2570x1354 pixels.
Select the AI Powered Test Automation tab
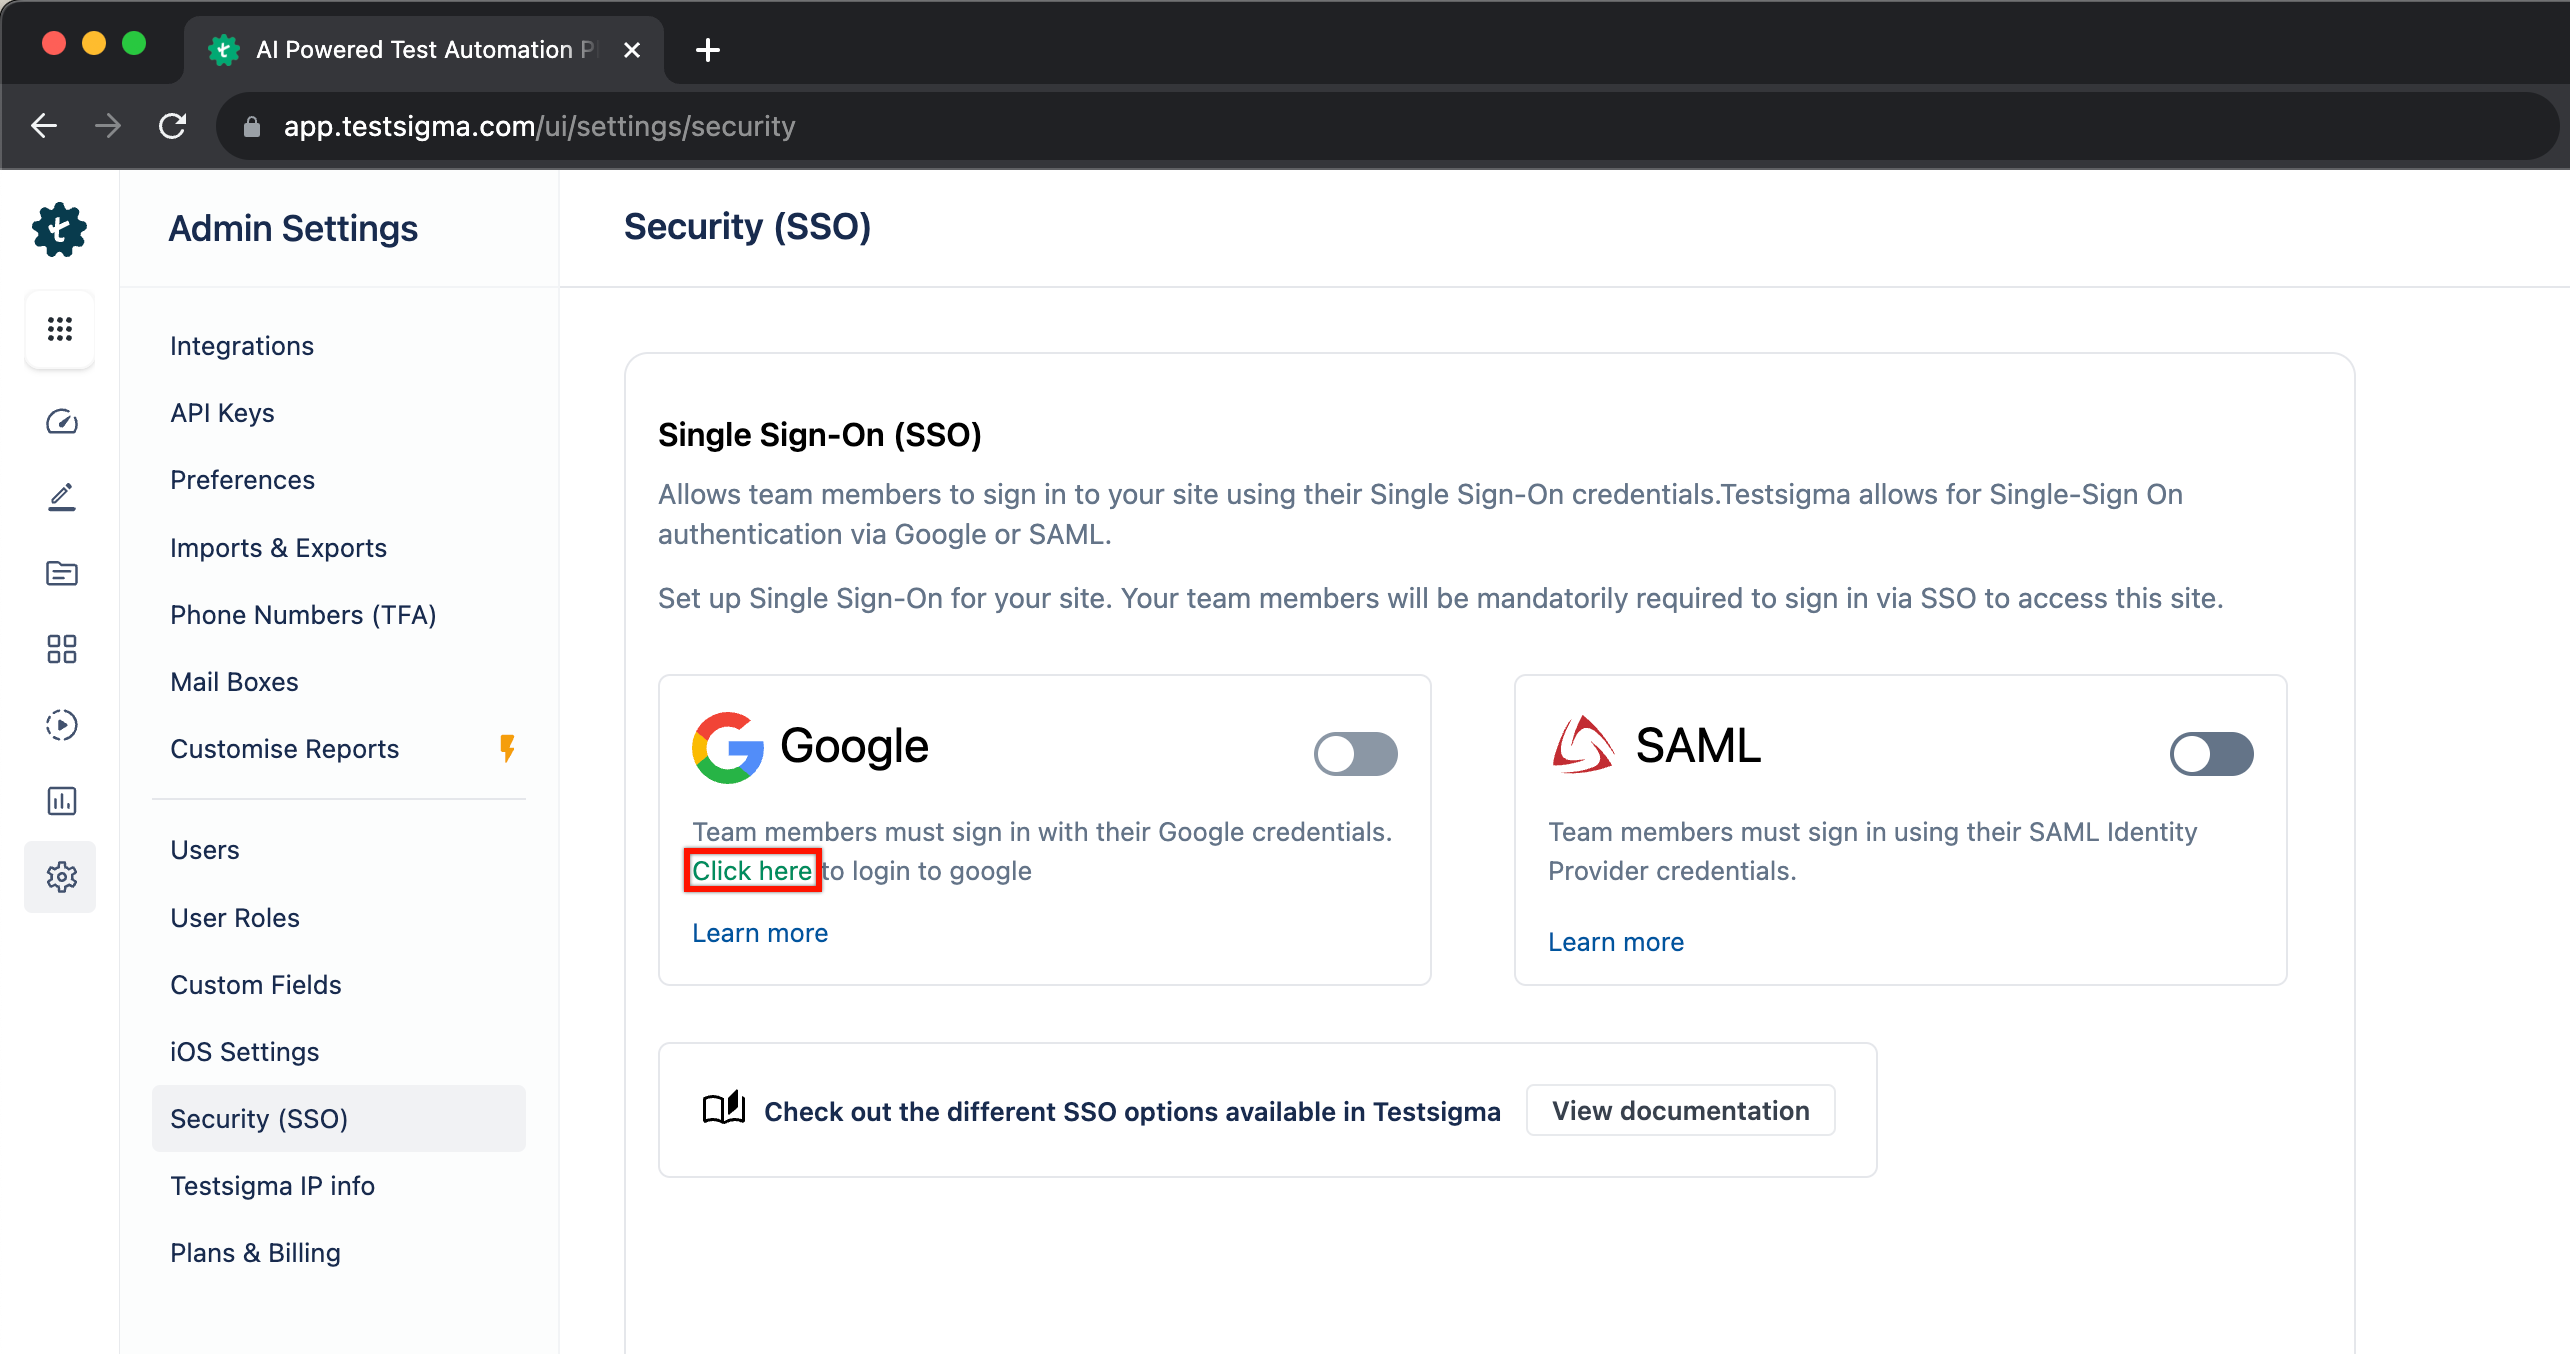point(424,50)
